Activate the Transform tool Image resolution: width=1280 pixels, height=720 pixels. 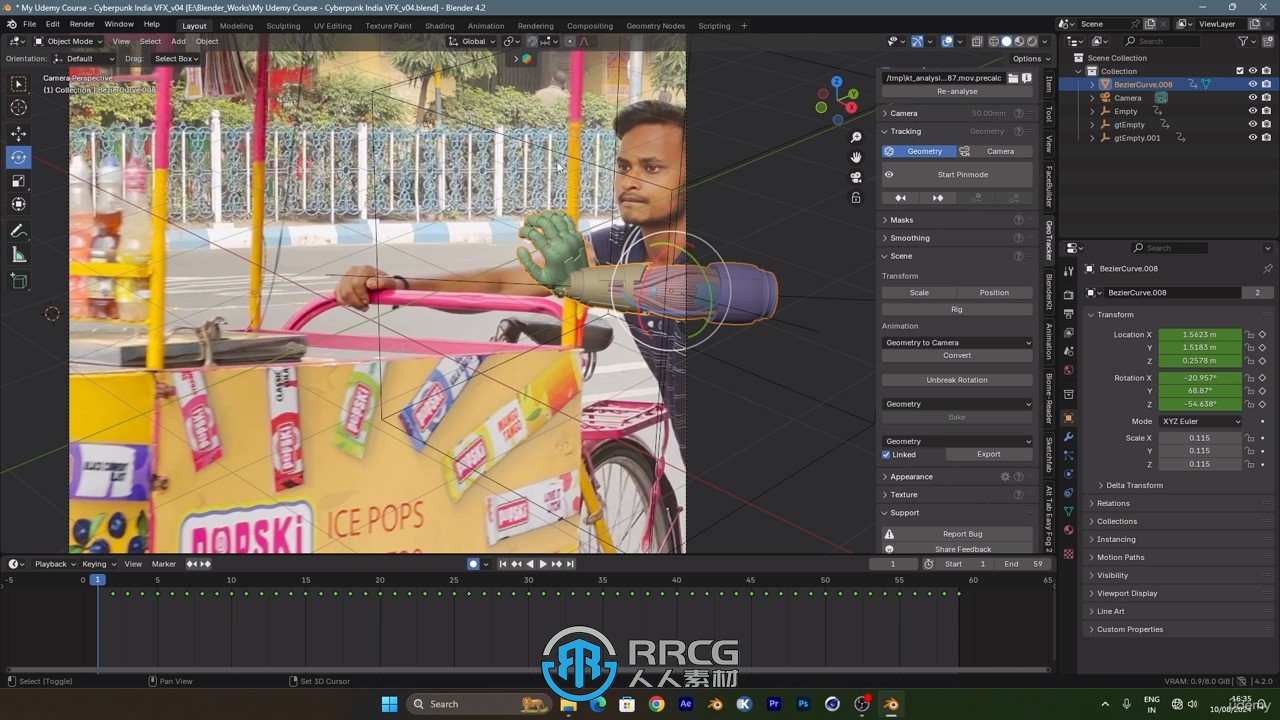[18, 205]
